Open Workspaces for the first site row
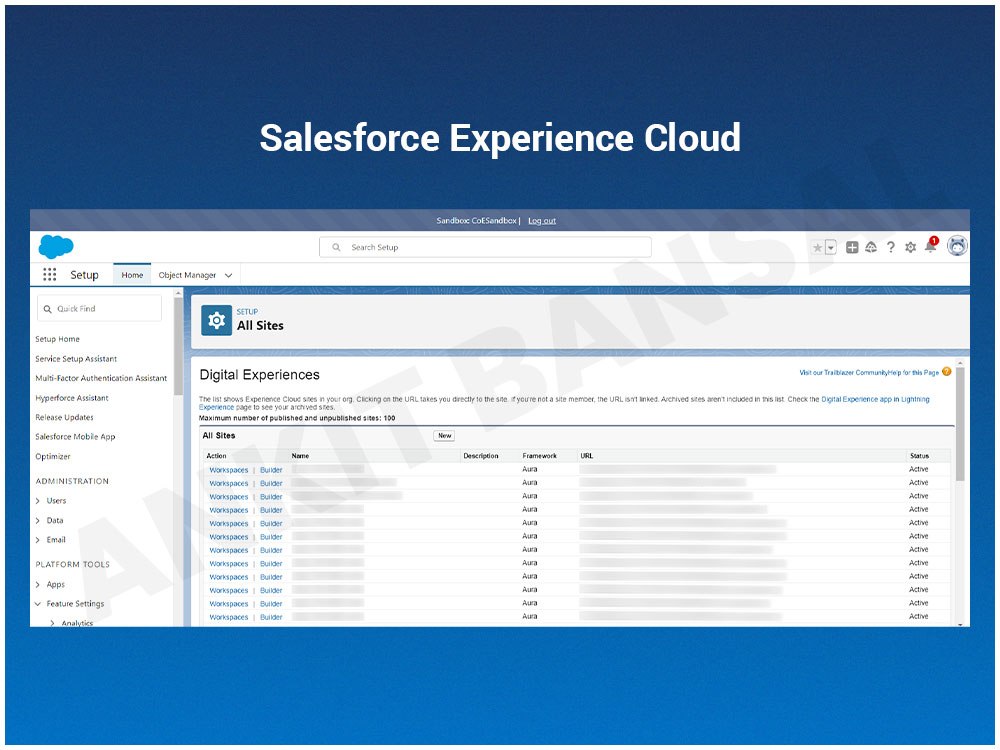Viewport: 1000px width, 750px height. coord(228,470)
